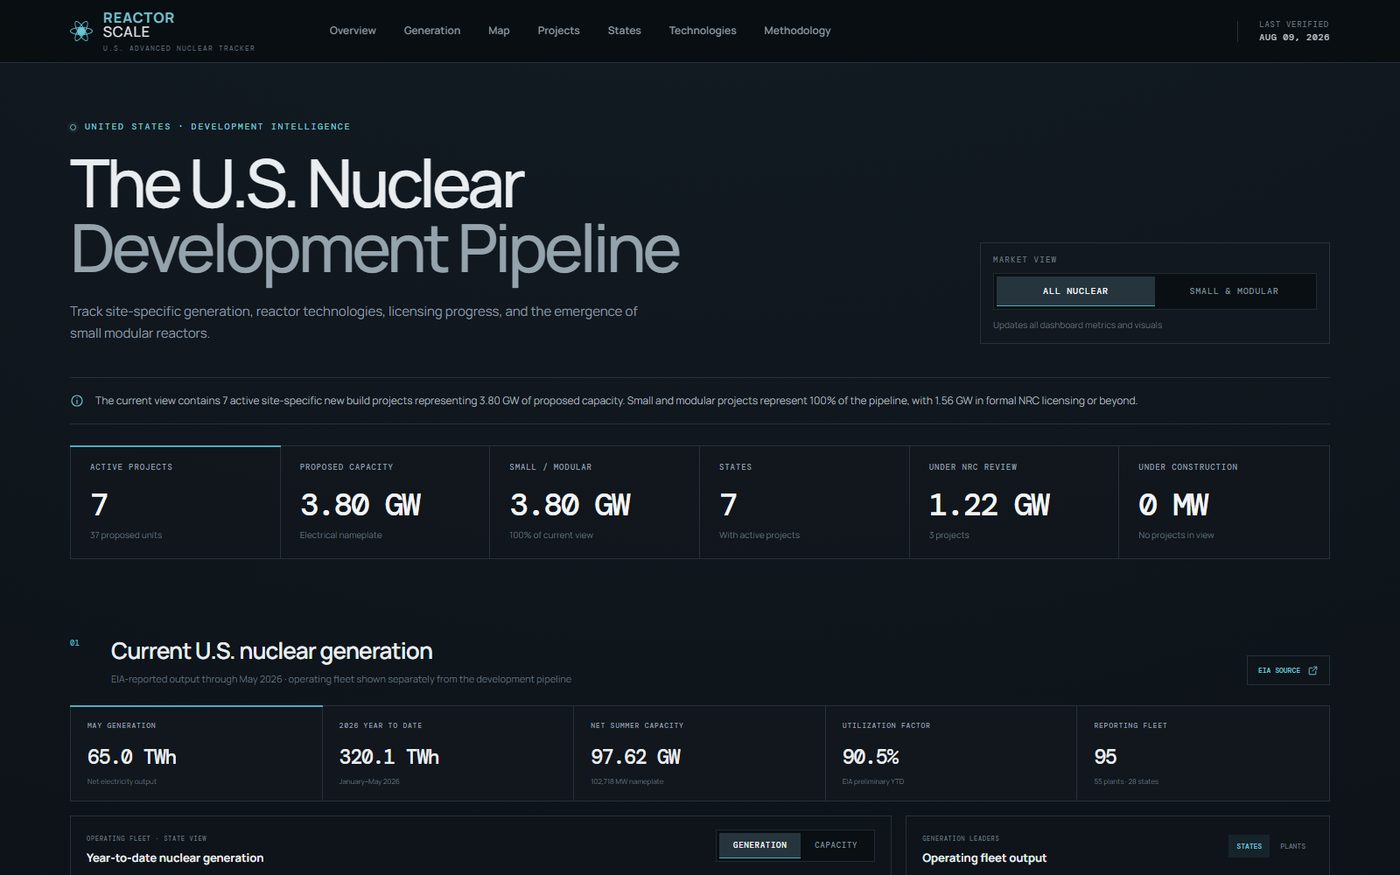This screenshot has height=875, width=1400.
Task: Select the All Nuclear market view
Action: click(x=1075, y=291)
